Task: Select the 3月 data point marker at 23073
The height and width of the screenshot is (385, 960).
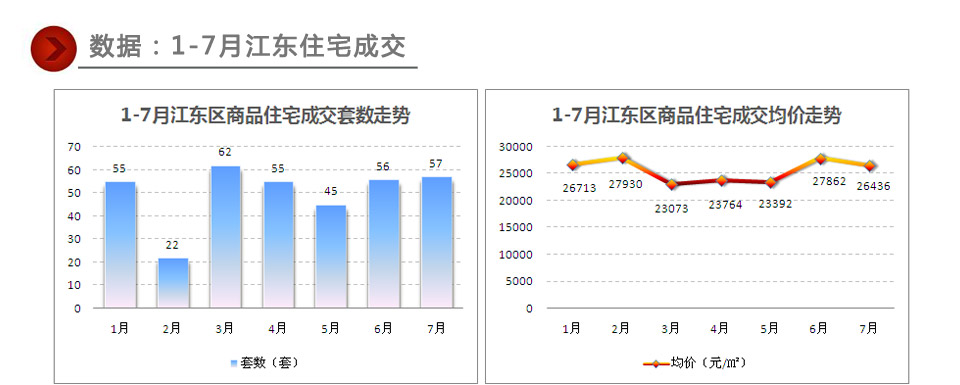Action: [672, 184]
